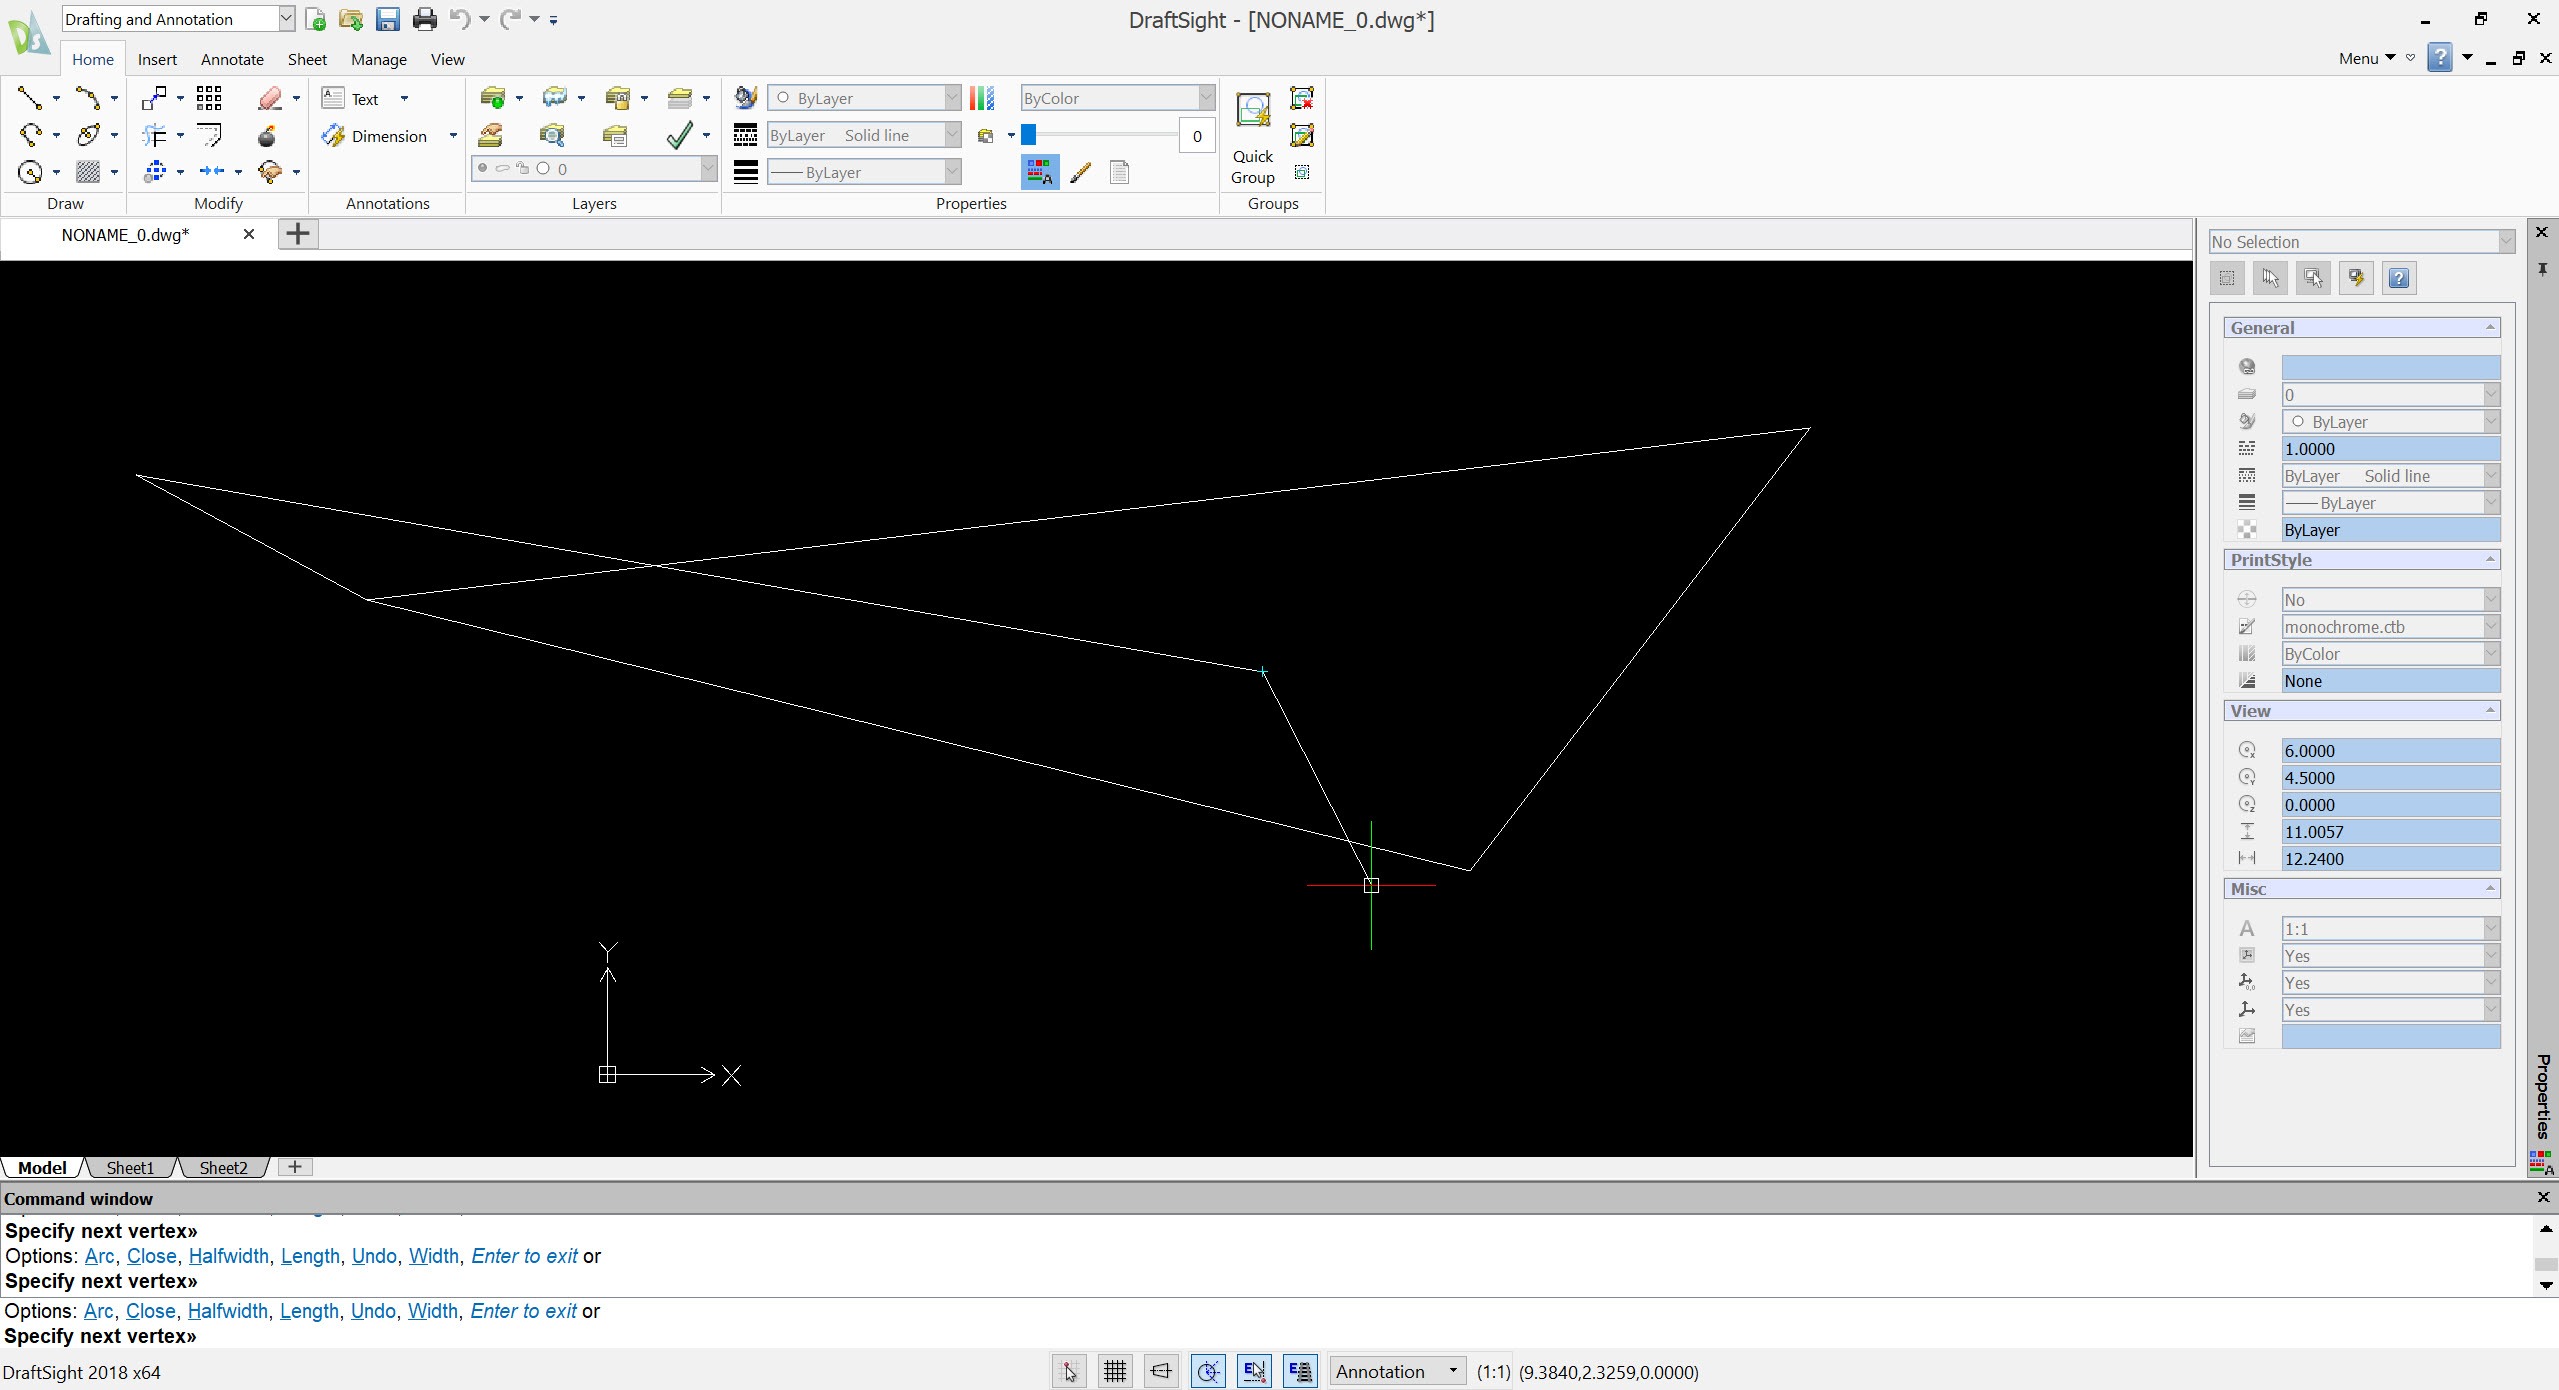The image size is (2559, 1390).
Task: Select the Line draw tool
Action: pos(30,98)
